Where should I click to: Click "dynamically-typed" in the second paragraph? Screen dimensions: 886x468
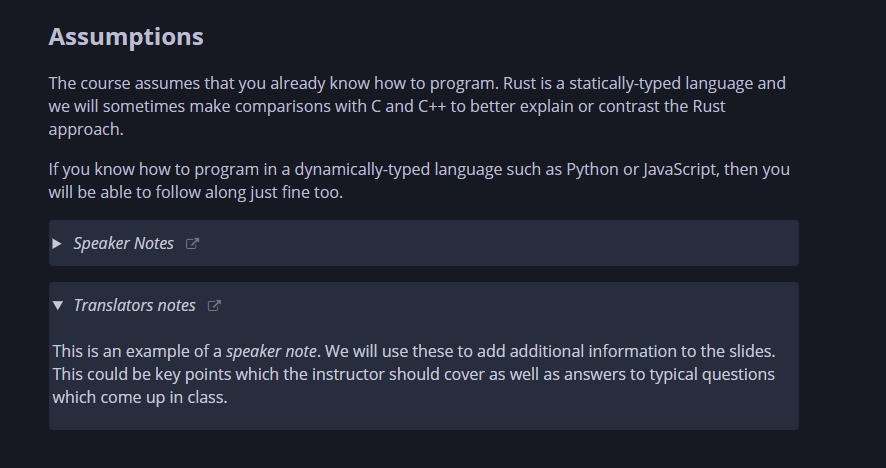coord(362,170)
